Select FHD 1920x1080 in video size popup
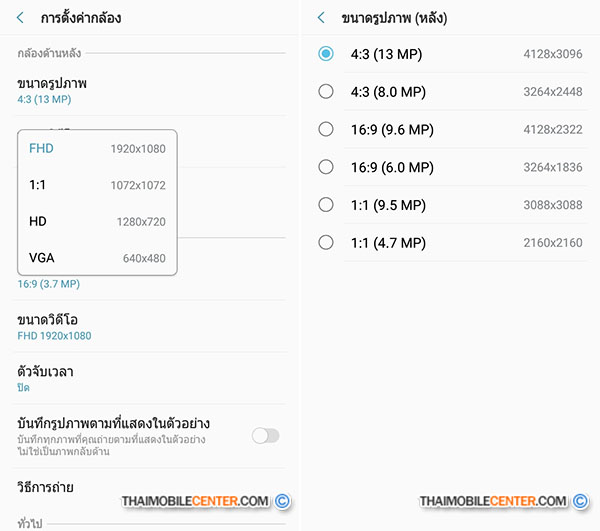 point(97,148)
